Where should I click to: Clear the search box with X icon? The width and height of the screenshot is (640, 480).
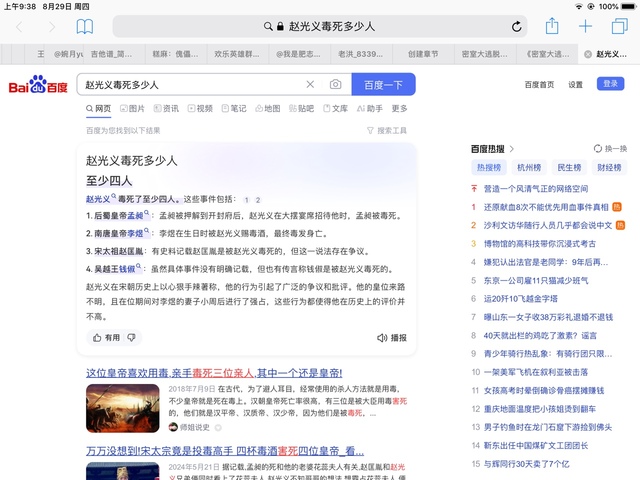310,85
